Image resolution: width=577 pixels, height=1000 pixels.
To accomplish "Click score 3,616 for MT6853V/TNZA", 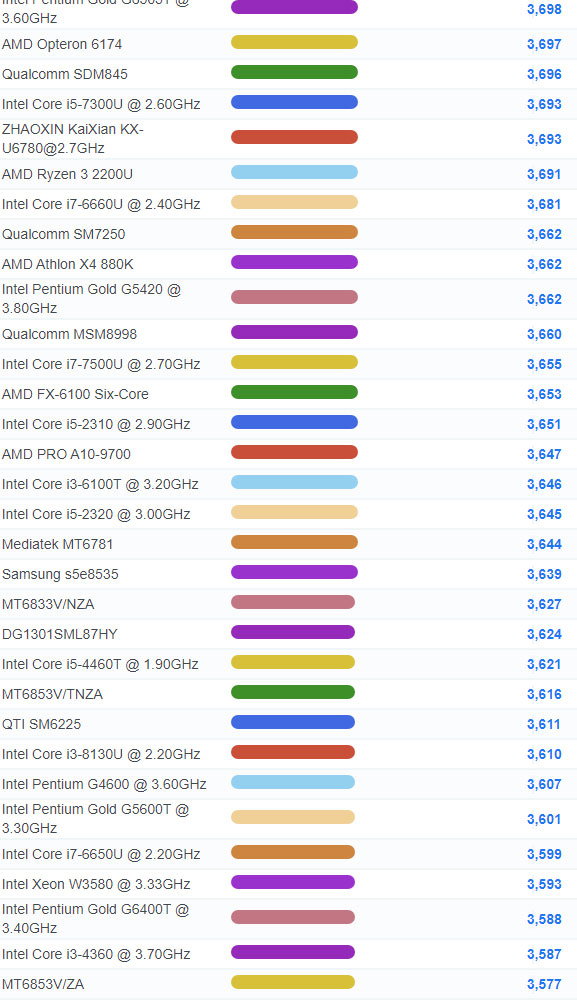I will (544, 694).
